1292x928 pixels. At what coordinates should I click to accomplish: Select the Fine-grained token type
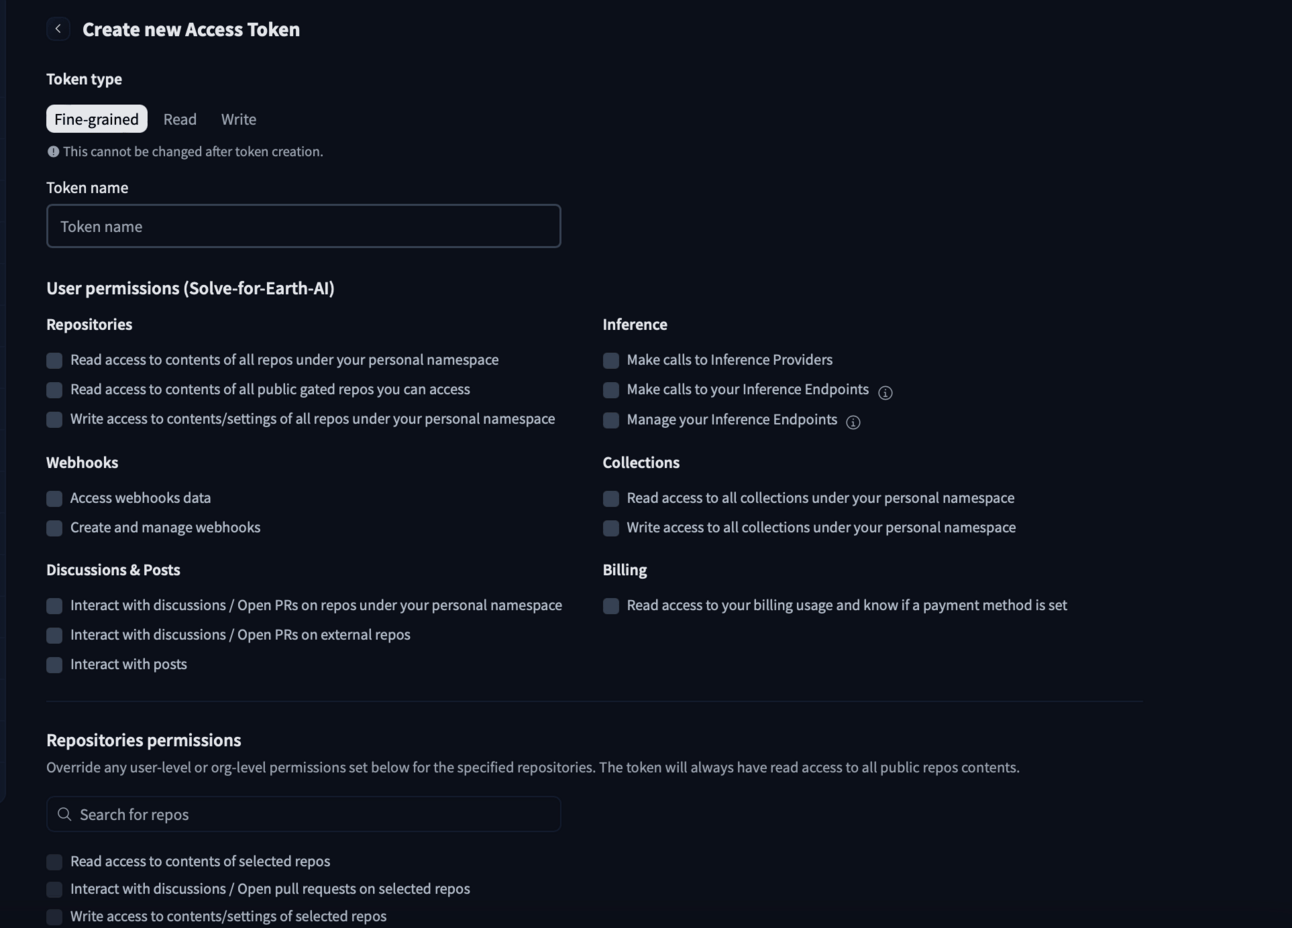(x=97, y=119)
